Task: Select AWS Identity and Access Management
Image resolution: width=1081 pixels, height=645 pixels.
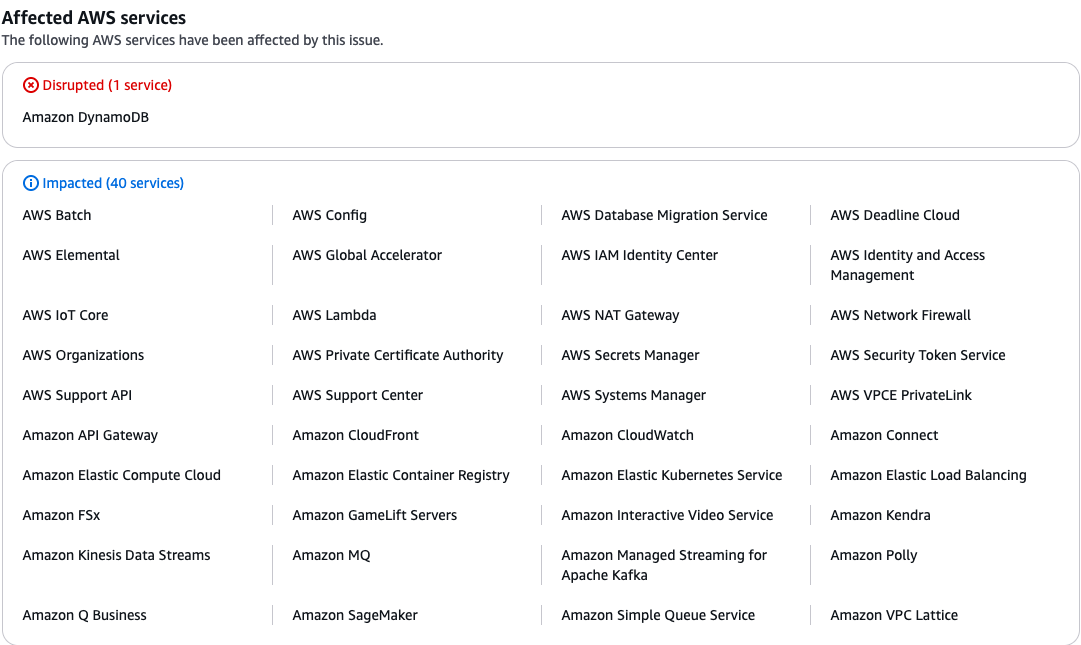Action: pos(907,266)
